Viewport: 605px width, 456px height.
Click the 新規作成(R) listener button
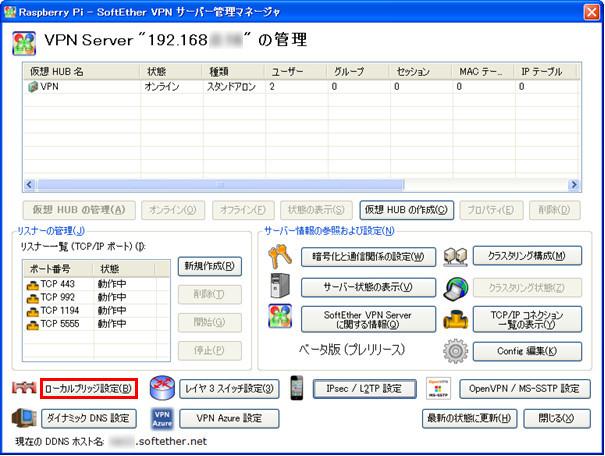click(210, 266)
